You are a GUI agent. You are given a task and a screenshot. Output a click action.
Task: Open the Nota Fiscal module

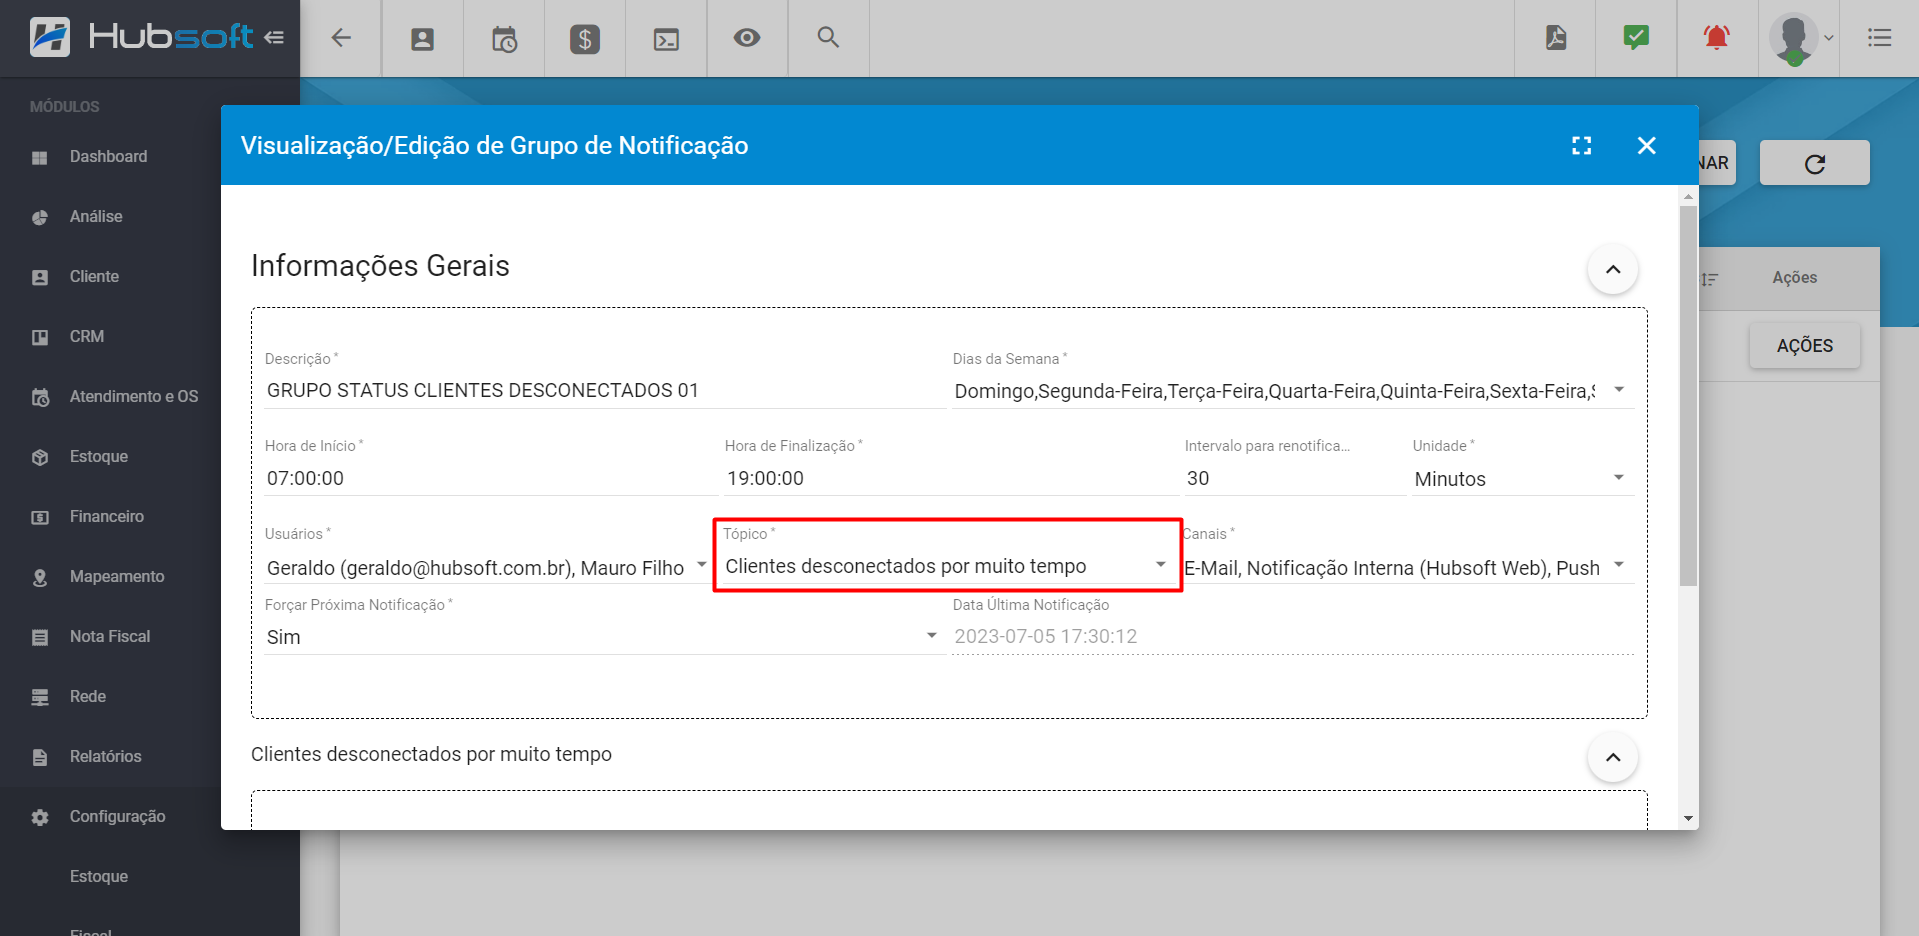click(110, 637)
